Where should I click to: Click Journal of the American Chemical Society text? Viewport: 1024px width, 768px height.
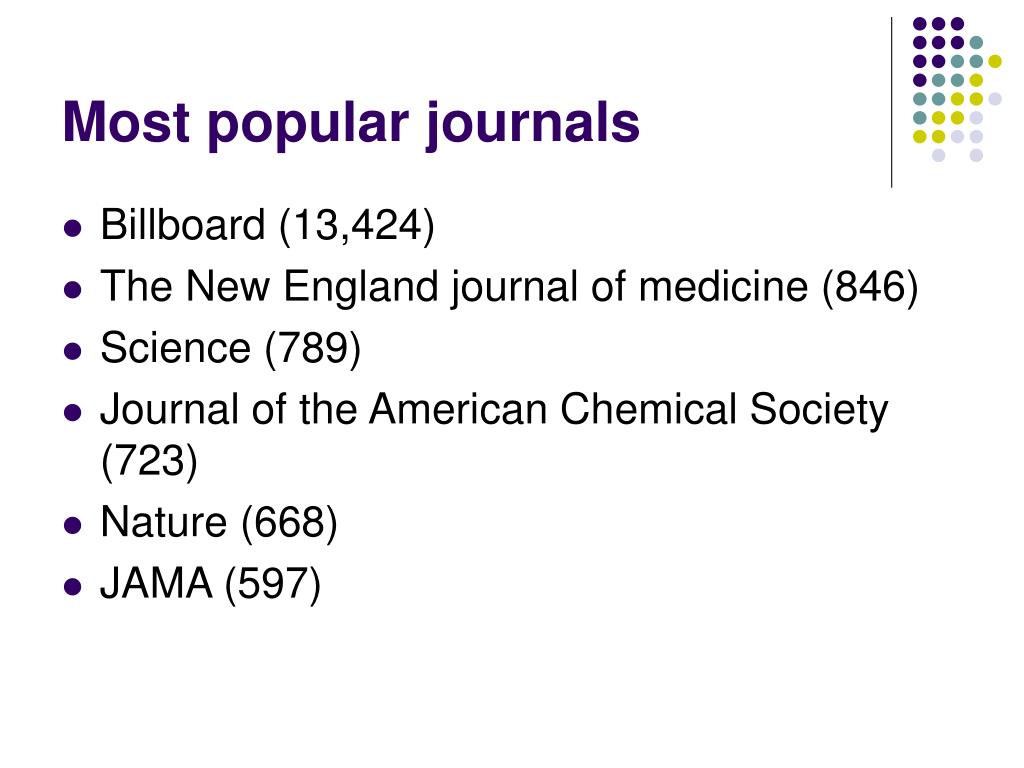[x=494, y=410]
